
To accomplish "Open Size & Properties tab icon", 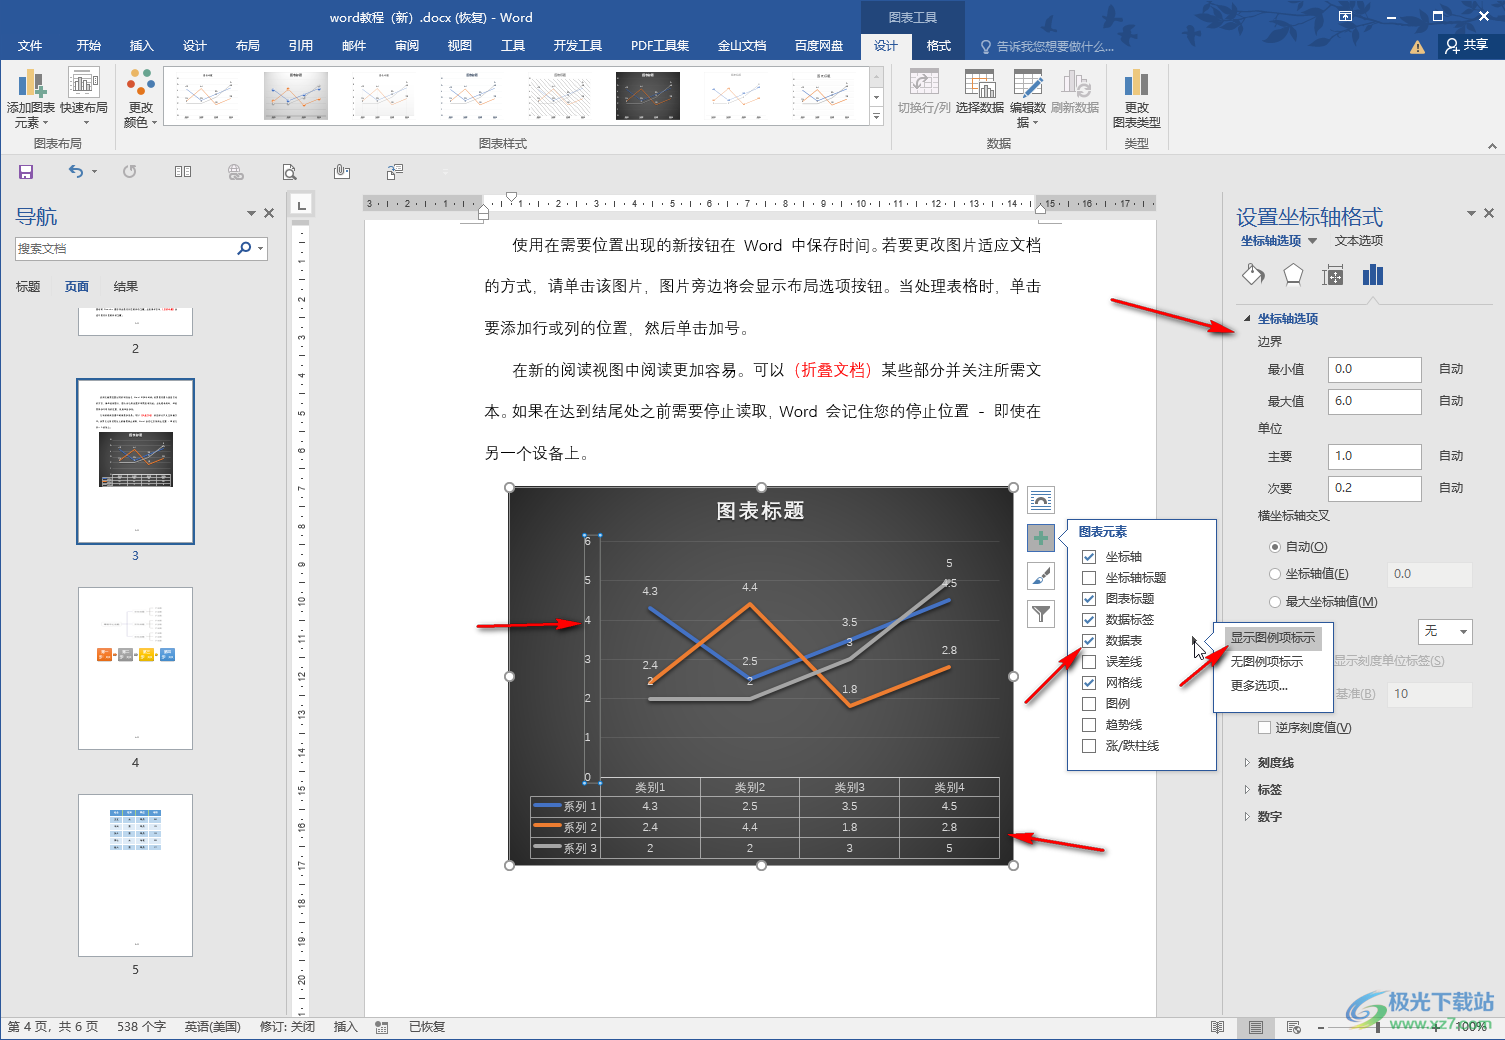I will click(1333, 275).
